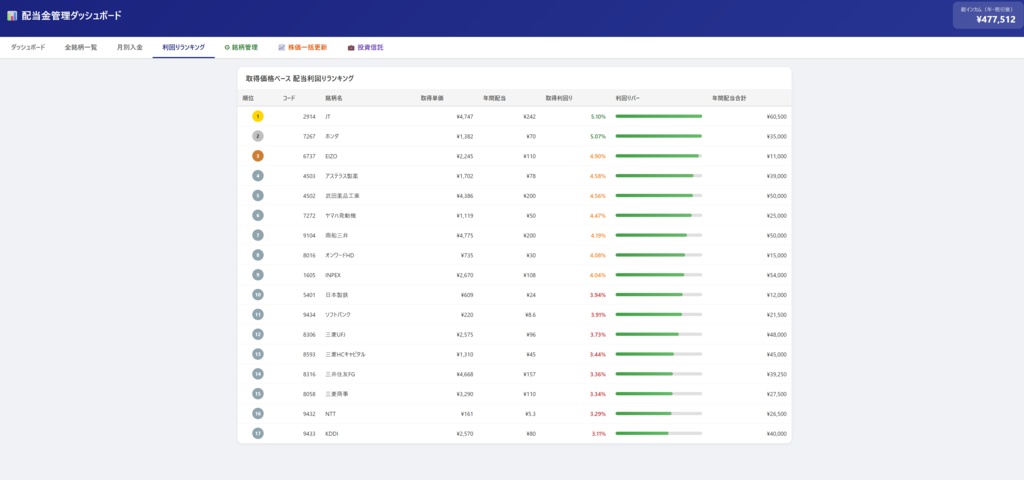Screen dimensions: 1024x480
Task: Click the 銘柄名 column header
Action: pos(334,98)
